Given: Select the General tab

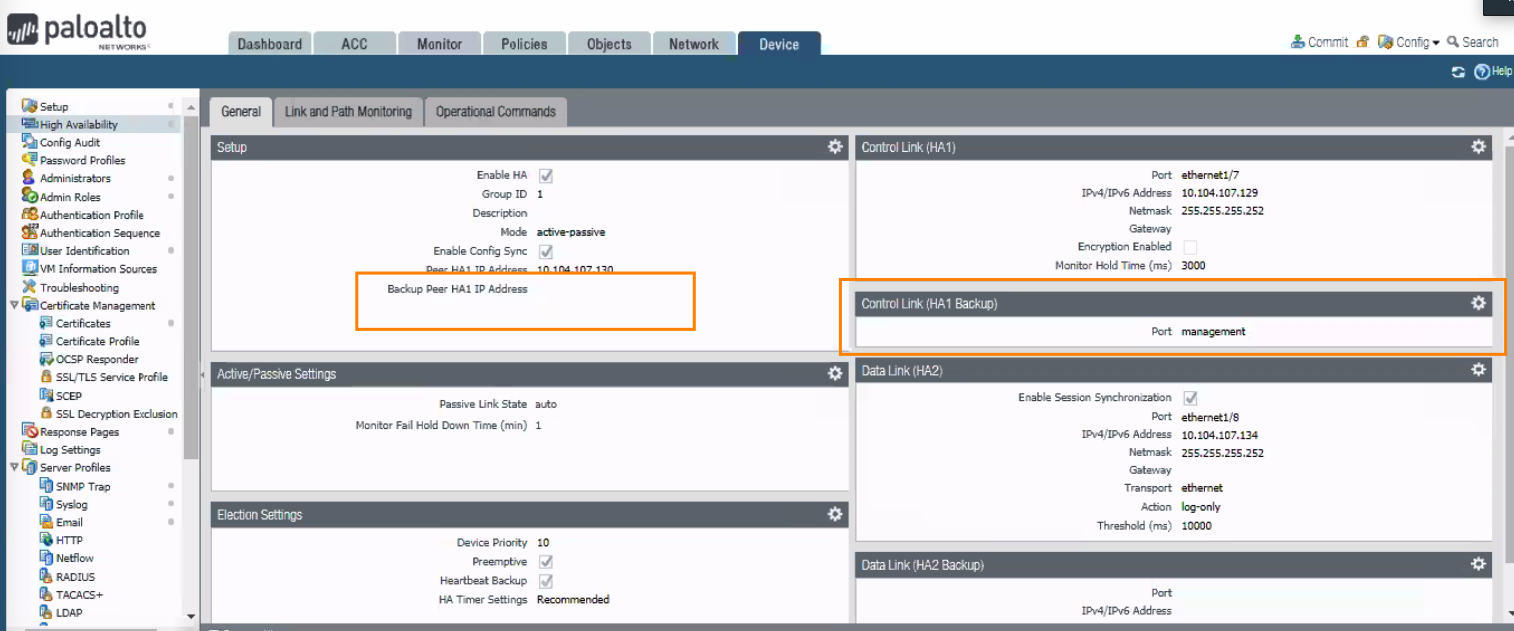Looking at the screenshot, I should [x=241, y=112].
